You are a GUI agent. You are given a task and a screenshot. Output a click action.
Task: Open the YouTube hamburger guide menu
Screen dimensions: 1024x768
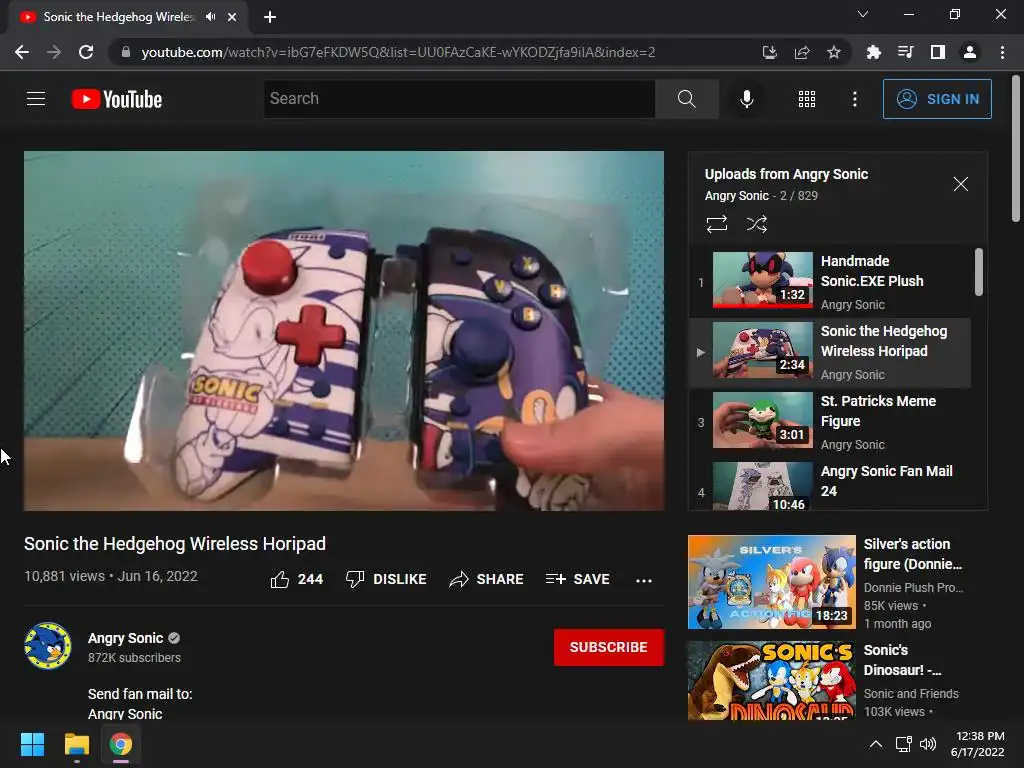[x=36, y=99]
